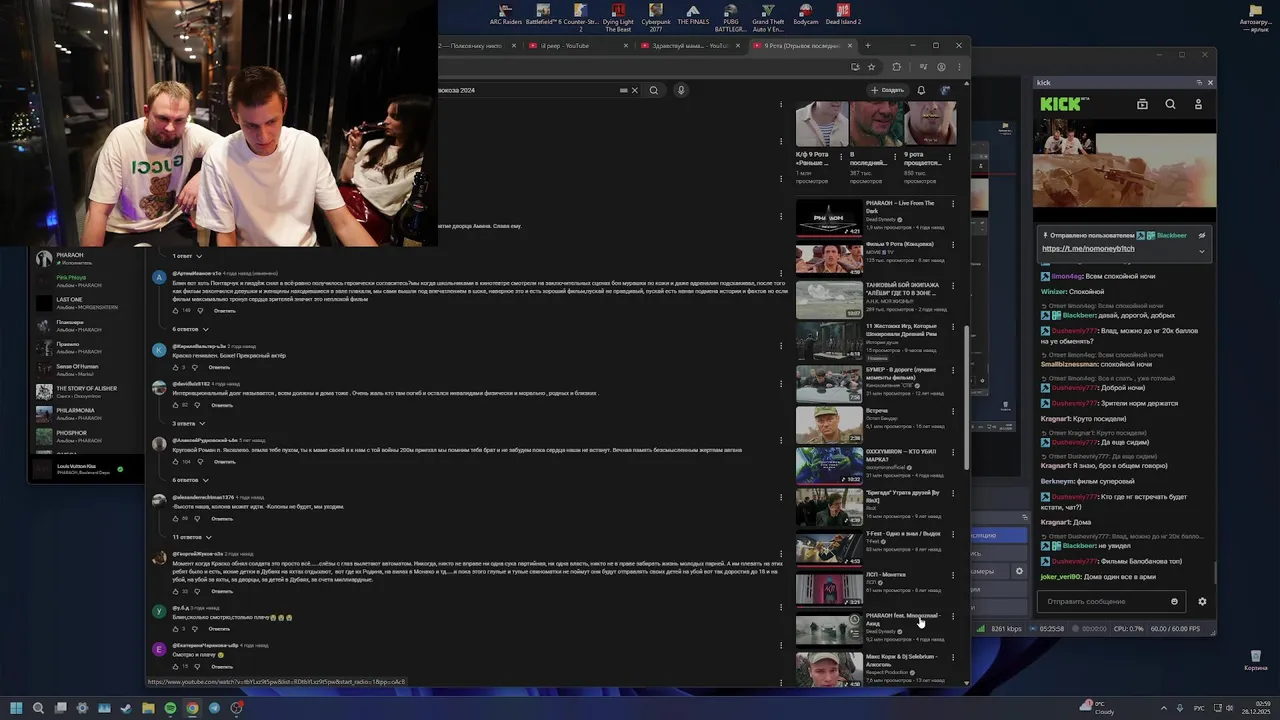Image resolution: width=1280 pixels, height=720 pixels.
Task: Open Kick search icon
Action: [1170, 104]
